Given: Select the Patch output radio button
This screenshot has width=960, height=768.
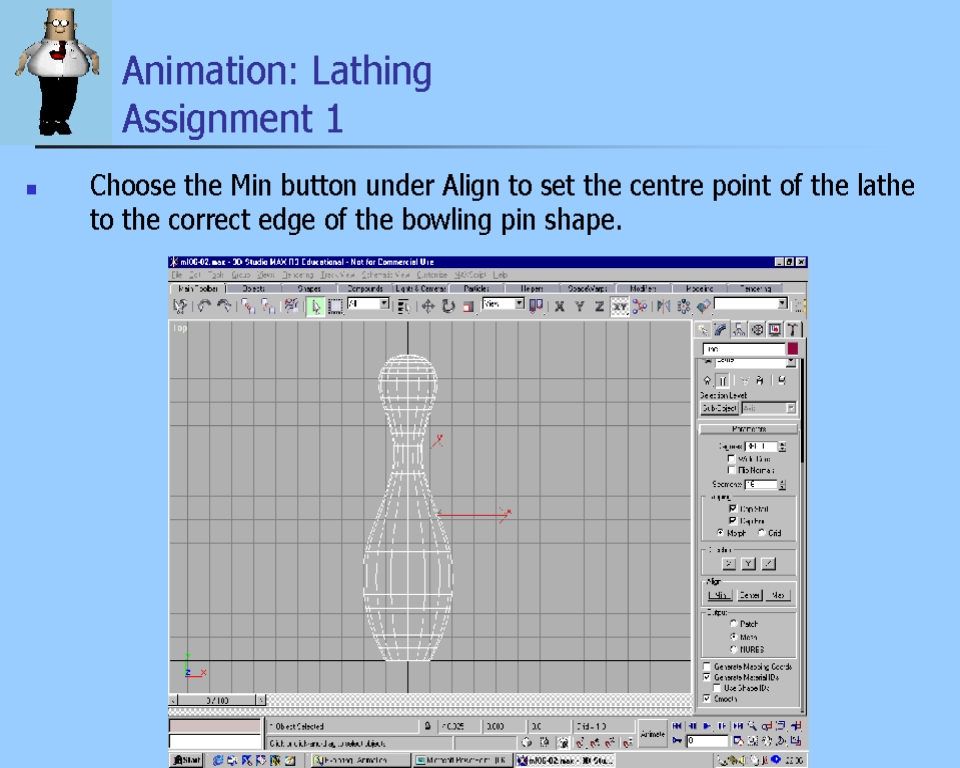Looking at the screenshot, I should tap(733, 624).
